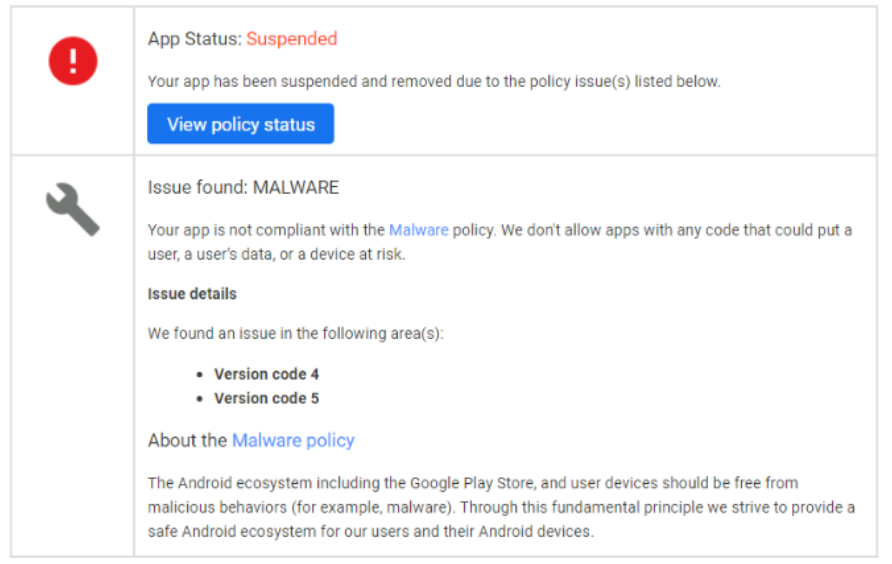Viewport: 892px width, 564px height.
Task: Open the Malware link in the compliance sentence
Action: click(418, 230)
